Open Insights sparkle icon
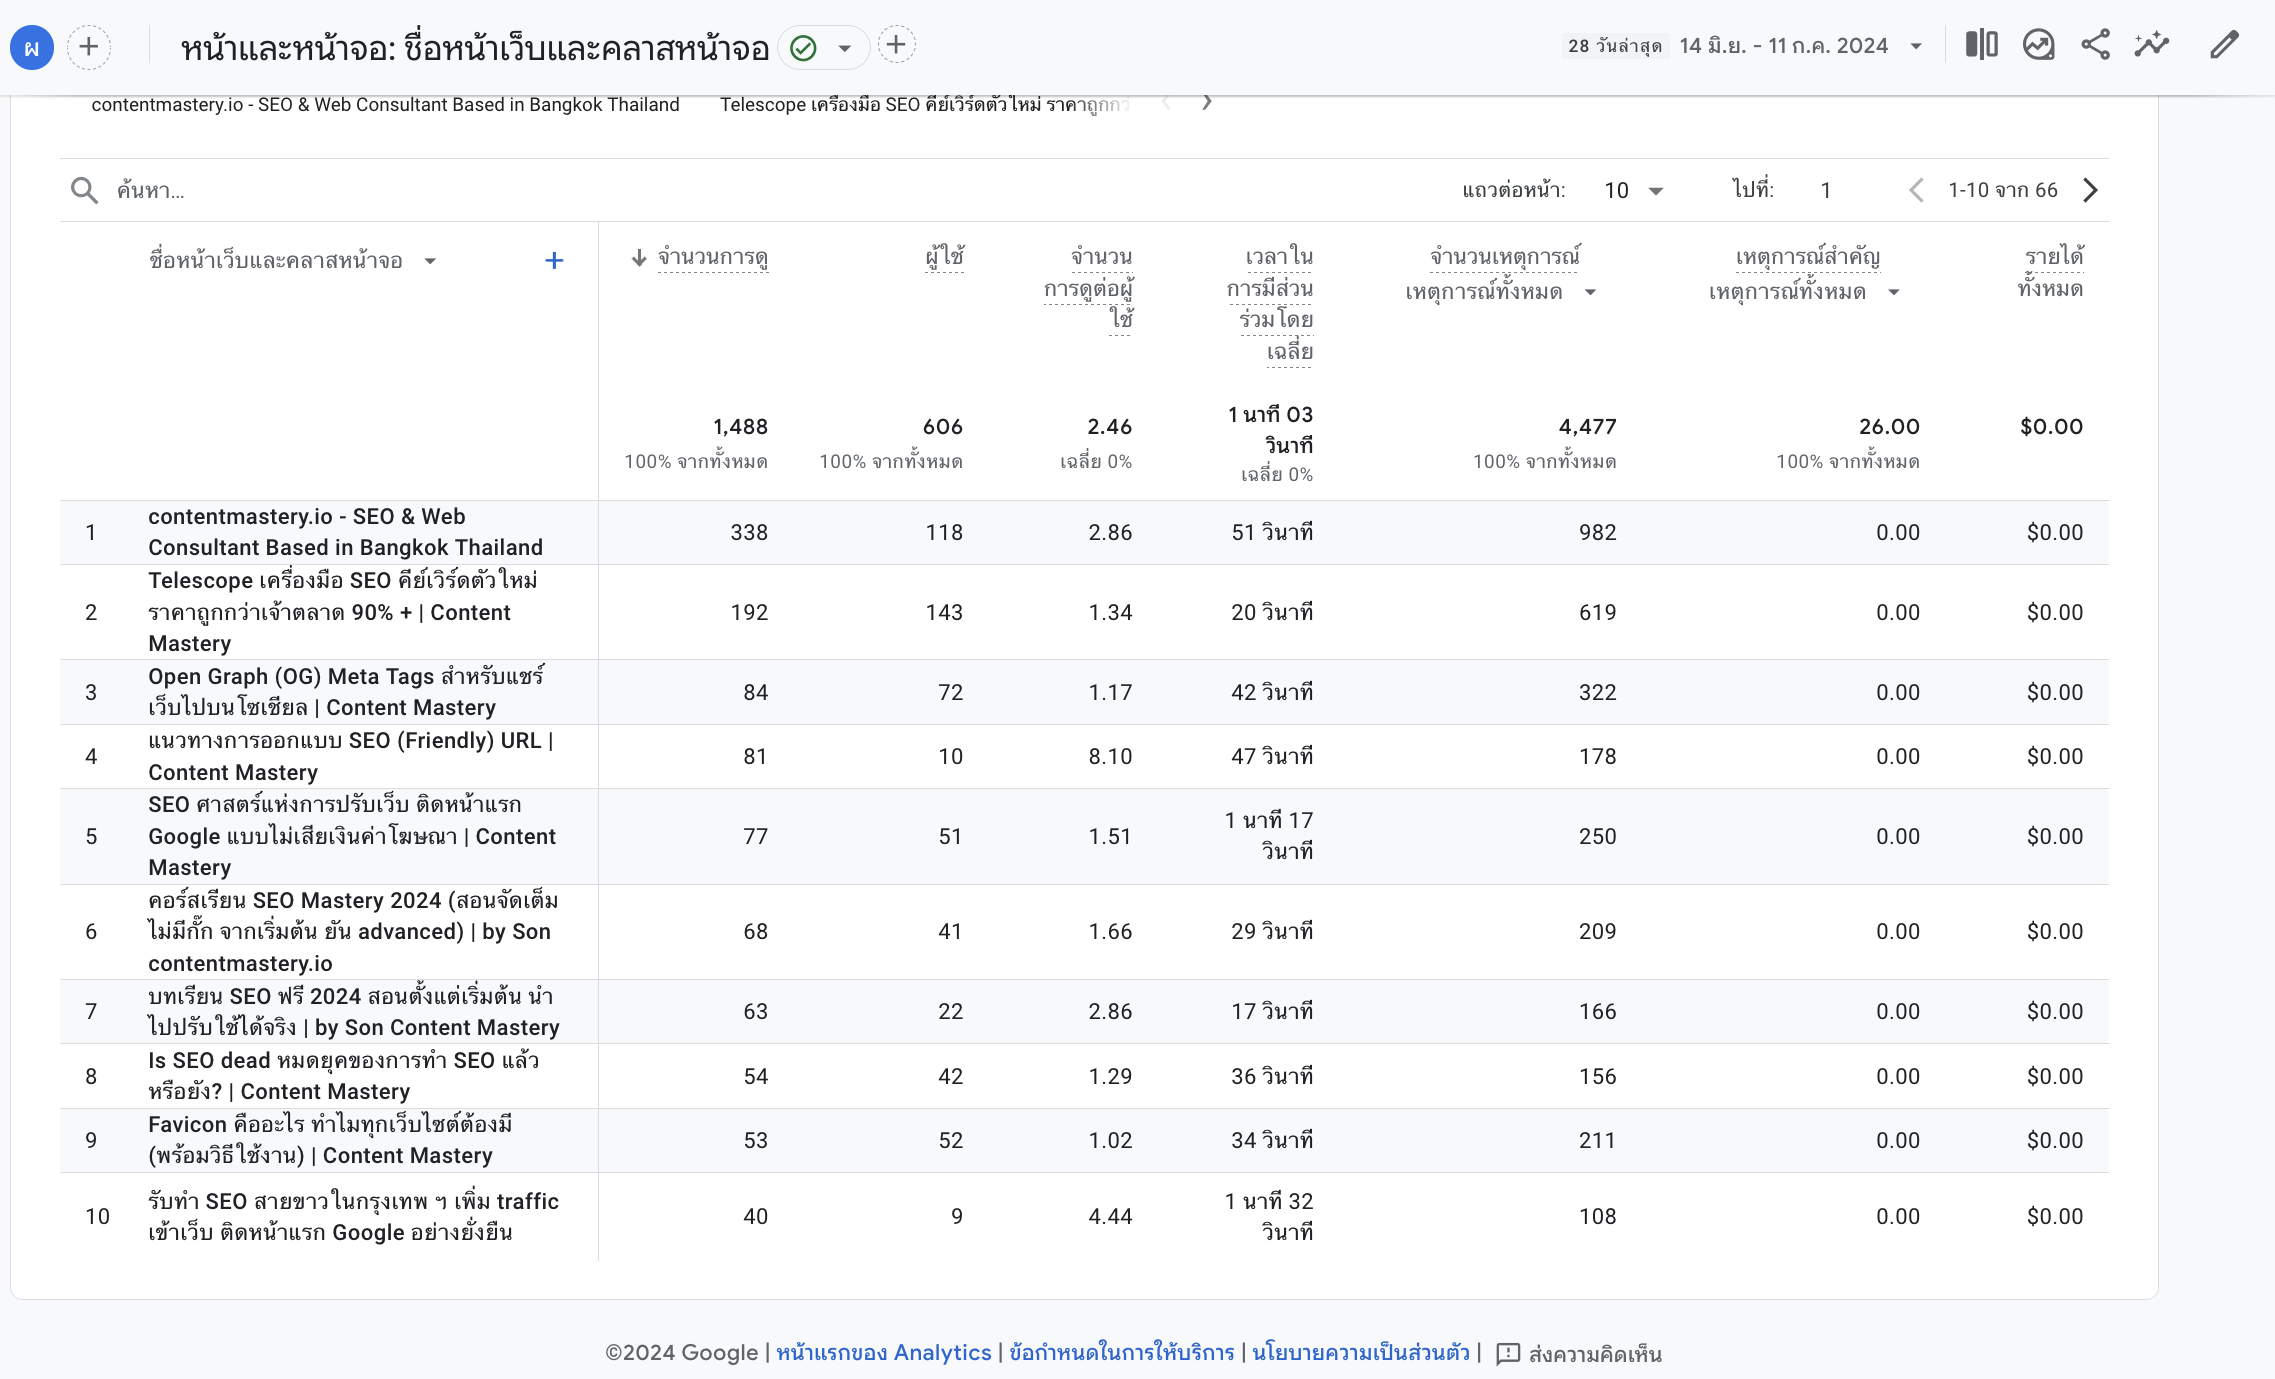The width and height of the screenshot is (2275, 1379). (x=2152, y=45)
